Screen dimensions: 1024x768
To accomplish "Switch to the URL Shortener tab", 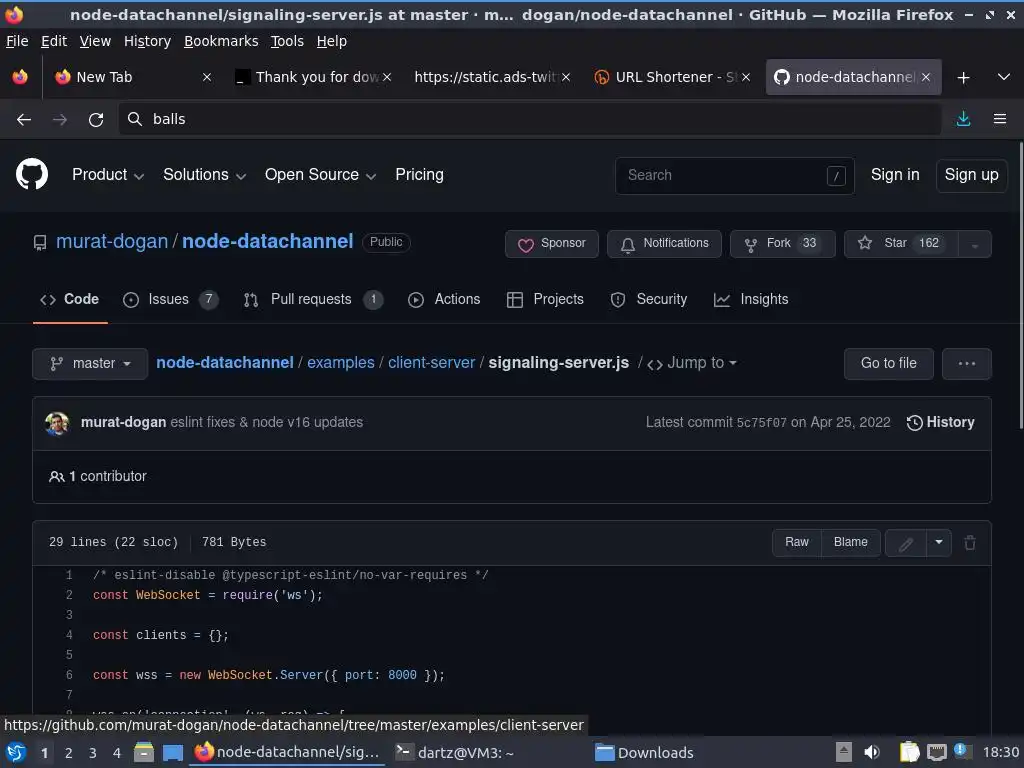I will tap(671, 77).
